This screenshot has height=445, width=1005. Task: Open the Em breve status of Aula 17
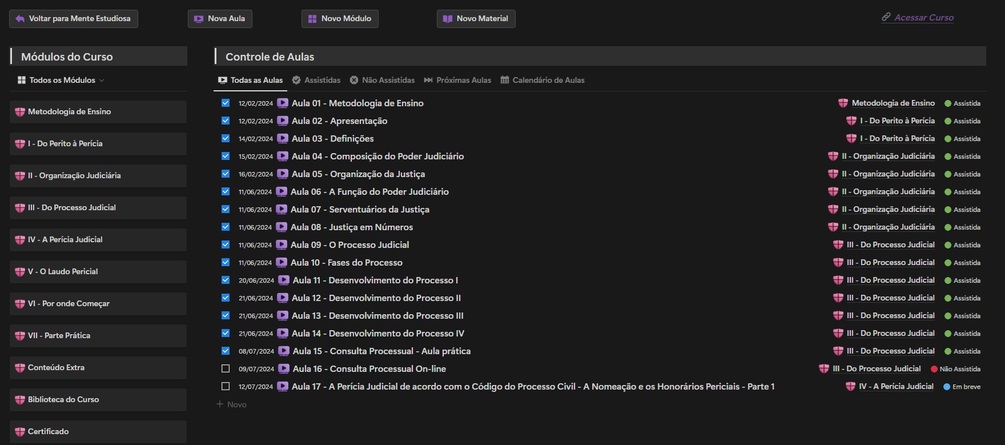[961, 386]
